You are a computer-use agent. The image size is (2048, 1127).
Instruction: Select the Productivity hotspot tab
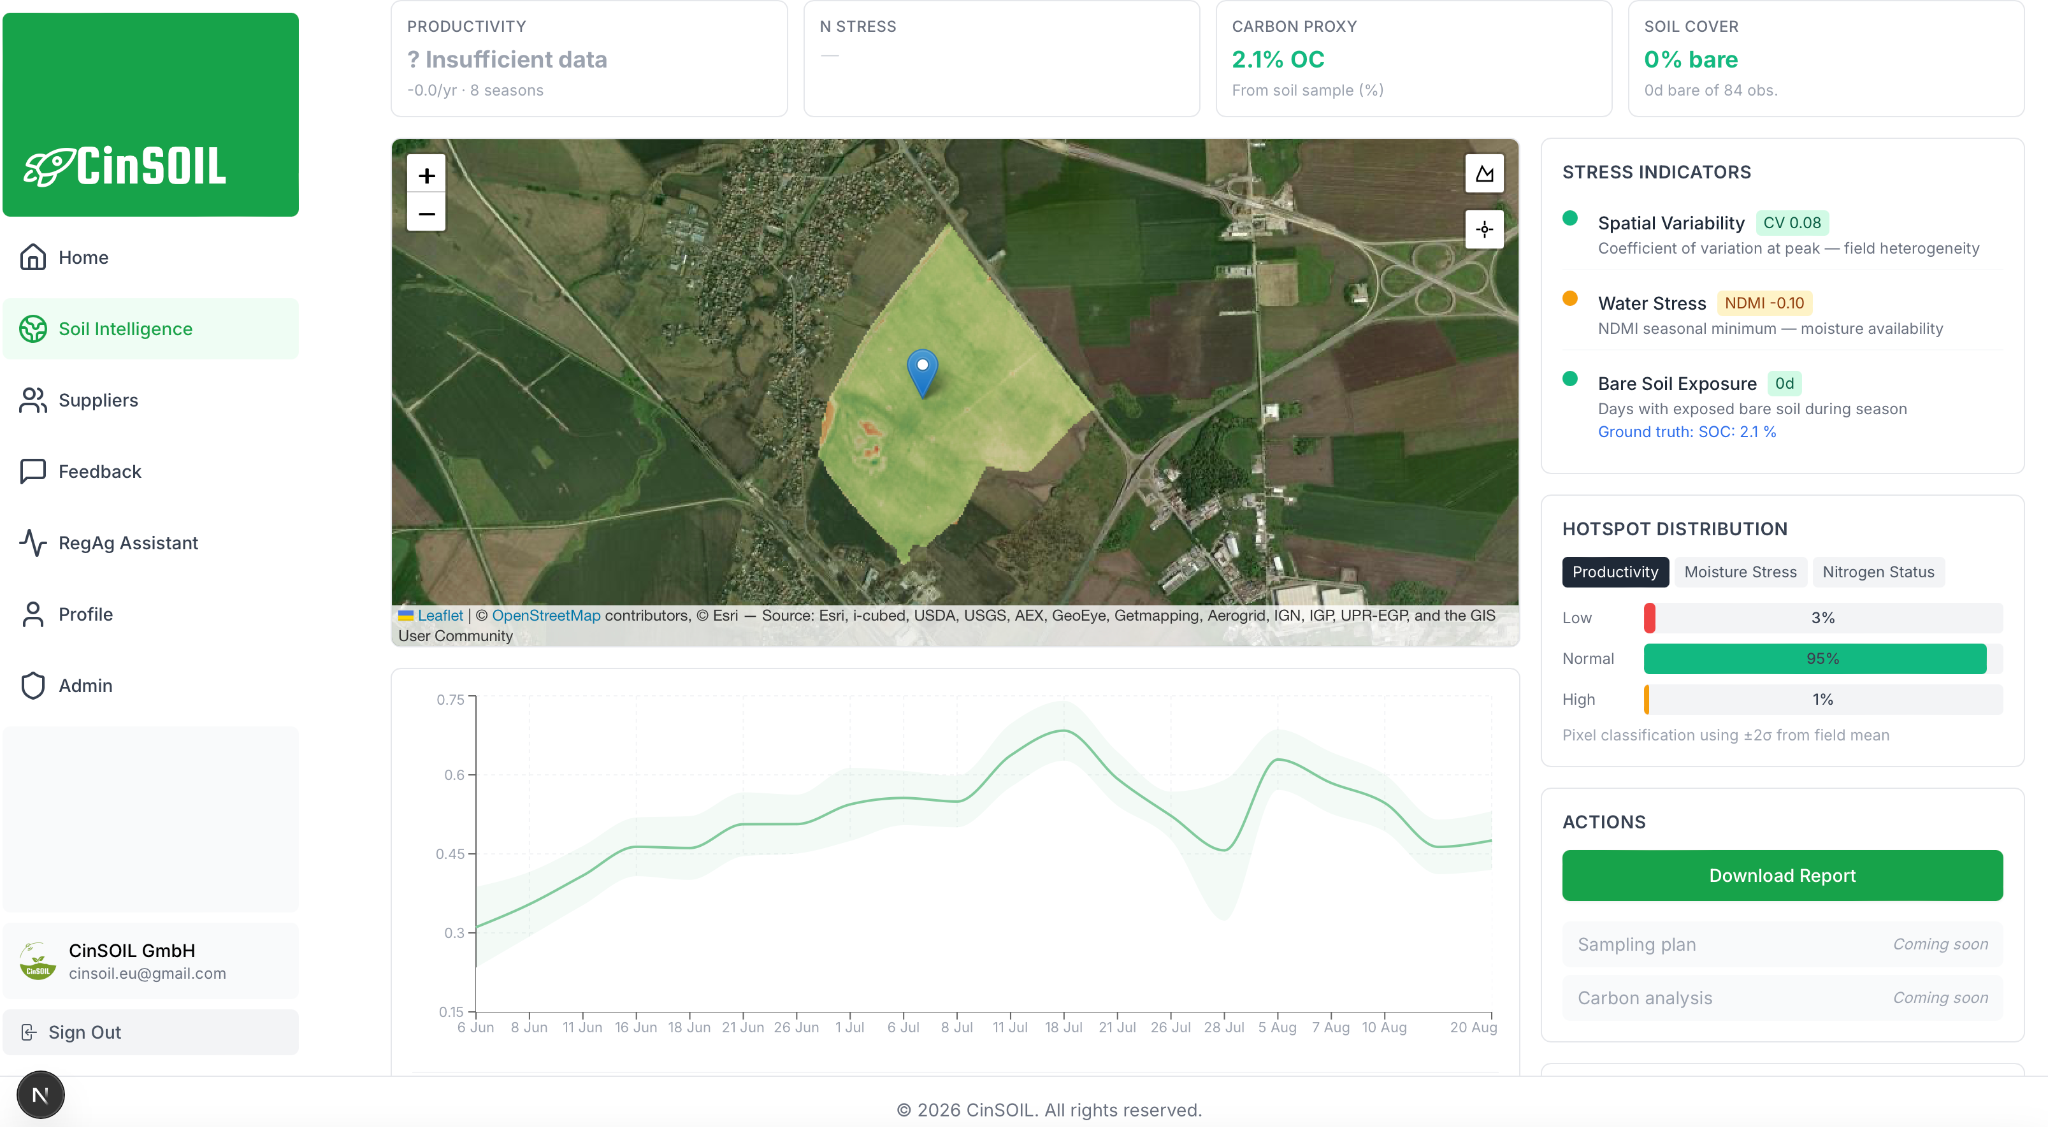1615,572
